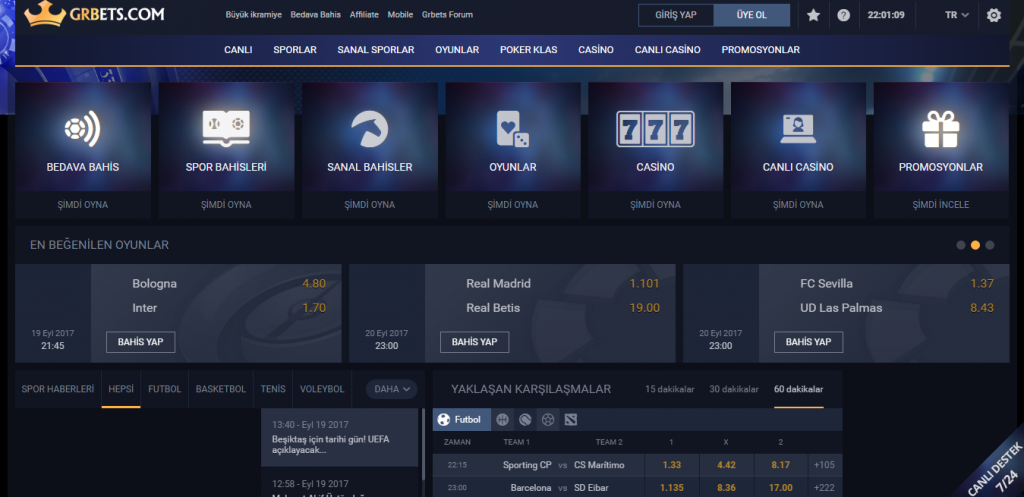Select draw odds 8.36 for Barcelona match
The image size is (1024, 497).
pos(726,487)
